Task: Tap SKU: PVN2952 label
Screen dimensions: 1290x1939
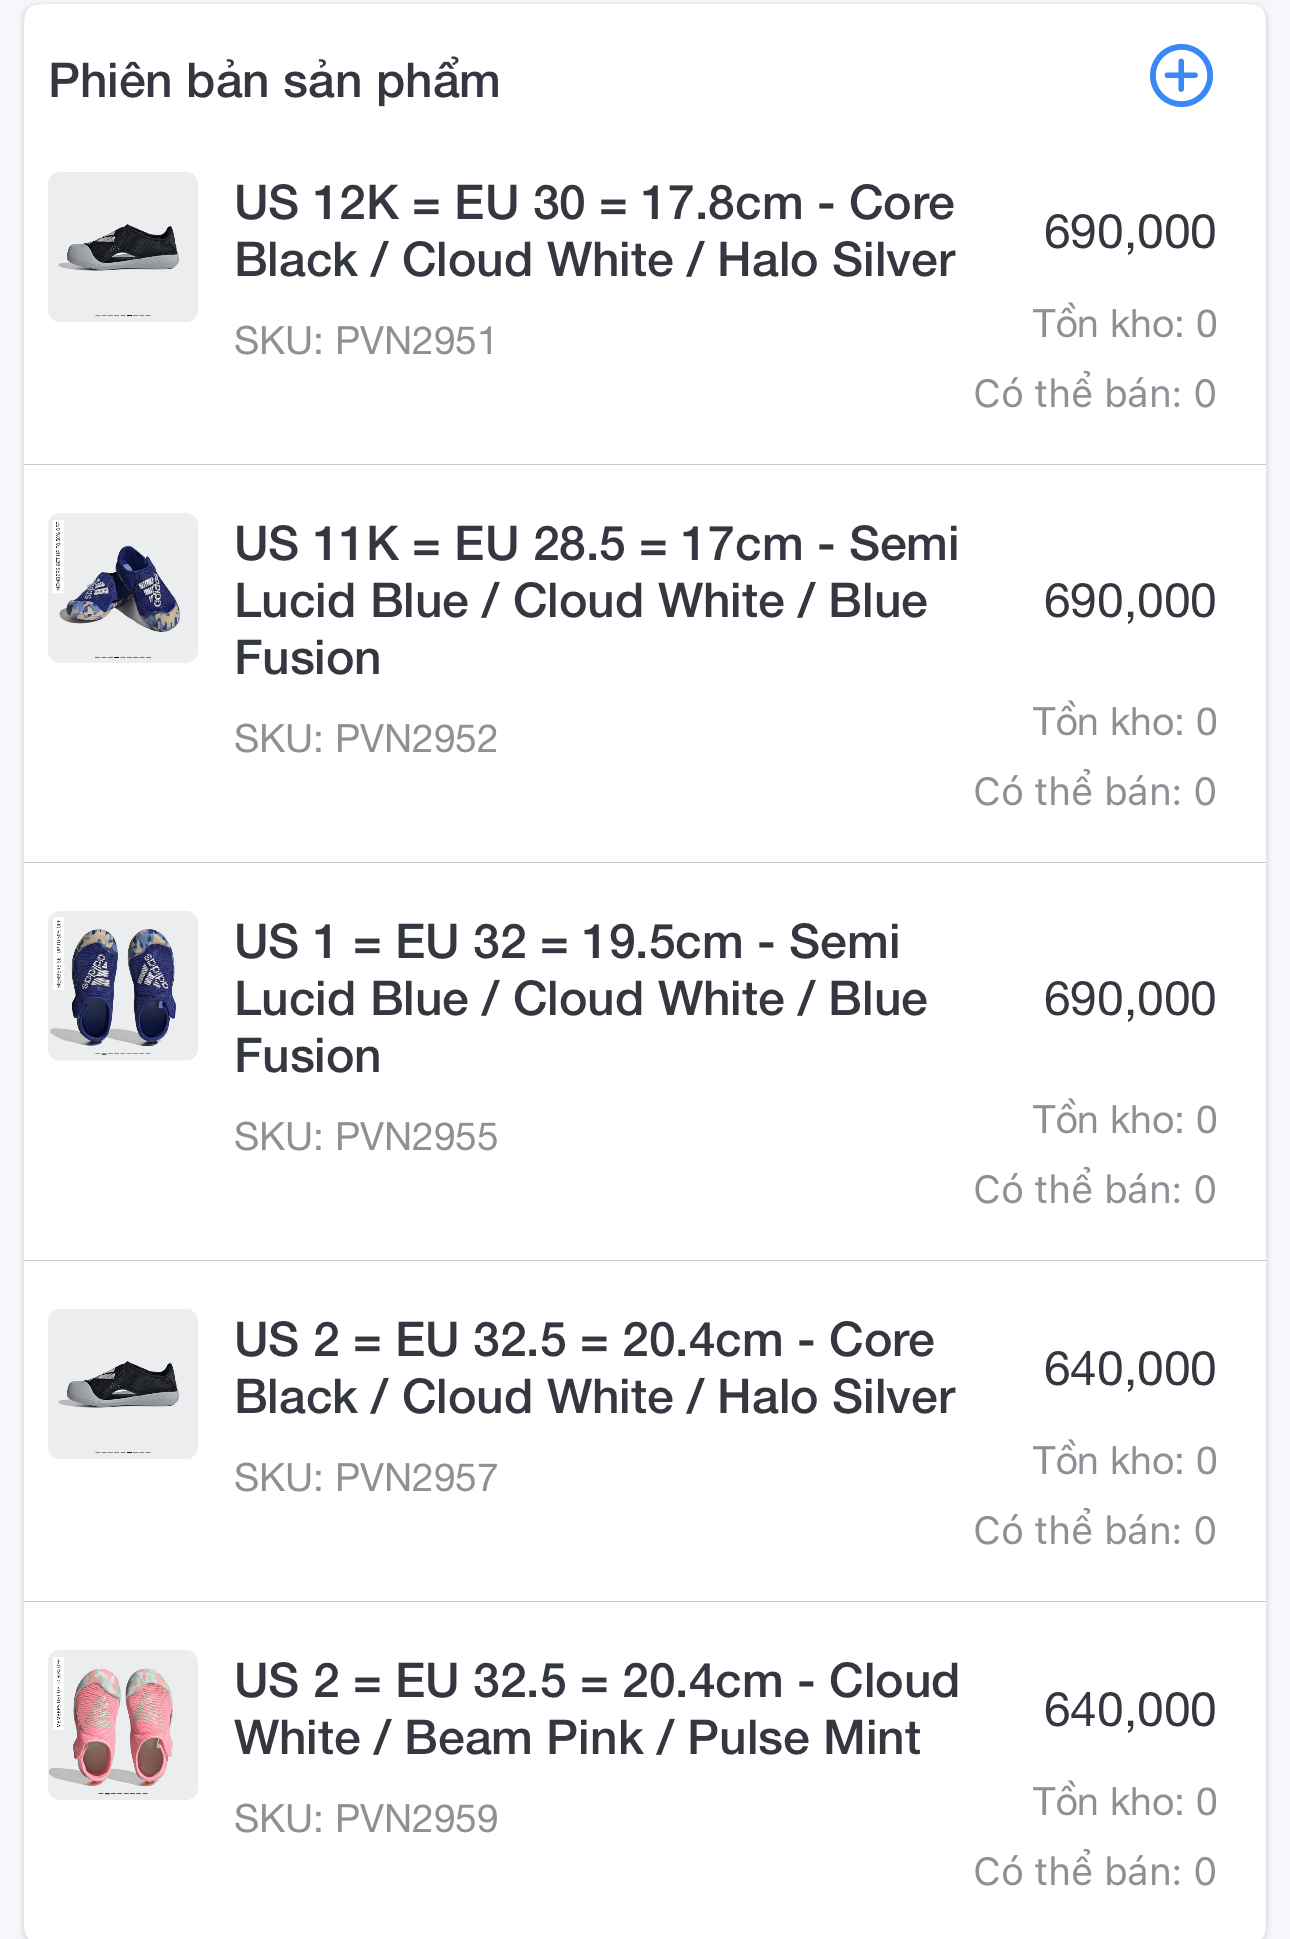Action: coord(365,739)
